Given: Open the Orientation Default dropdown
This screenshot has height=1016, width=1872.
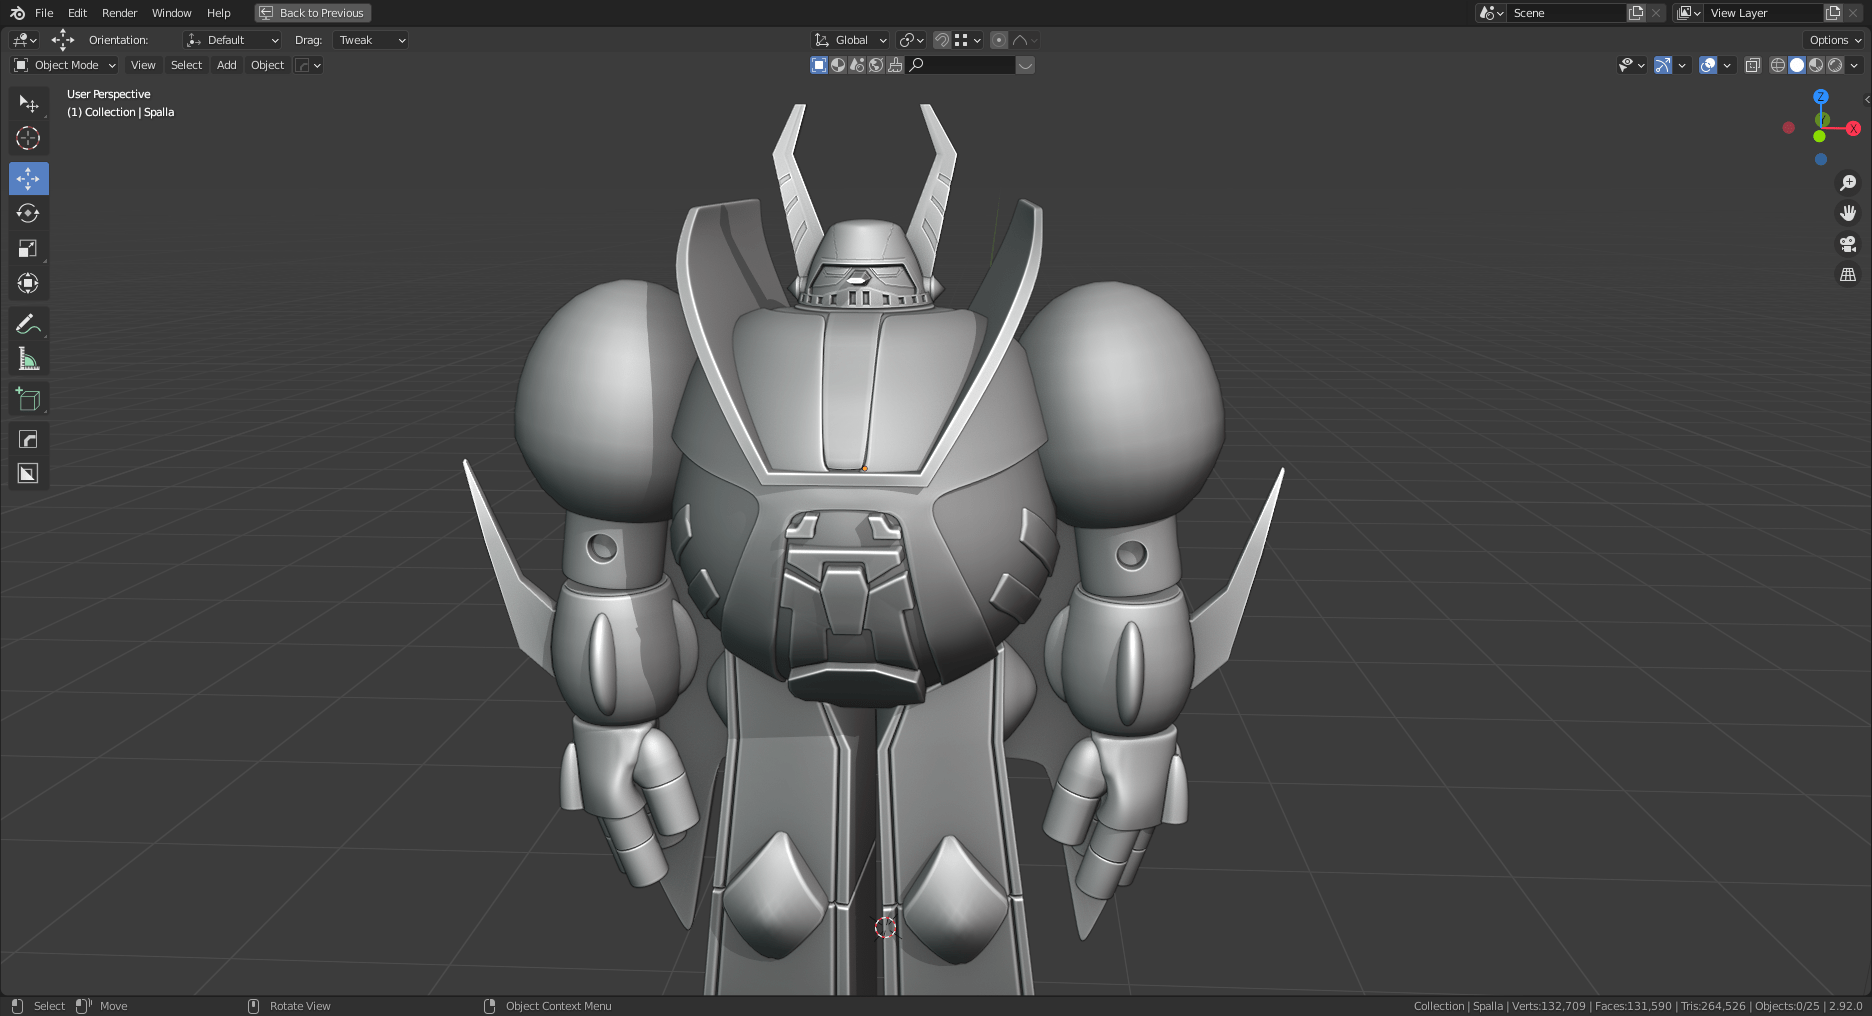Looking at the screenshot, I should (233, 40).
